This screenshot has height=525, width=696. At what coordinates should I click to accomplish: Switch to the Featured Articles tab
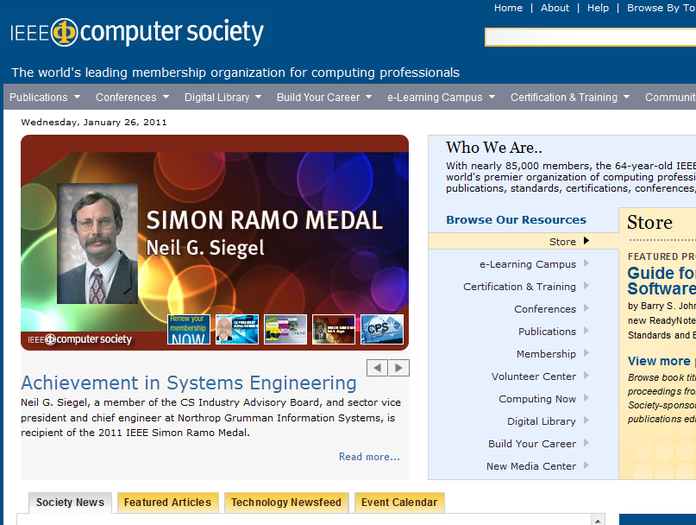pos(168,502)
